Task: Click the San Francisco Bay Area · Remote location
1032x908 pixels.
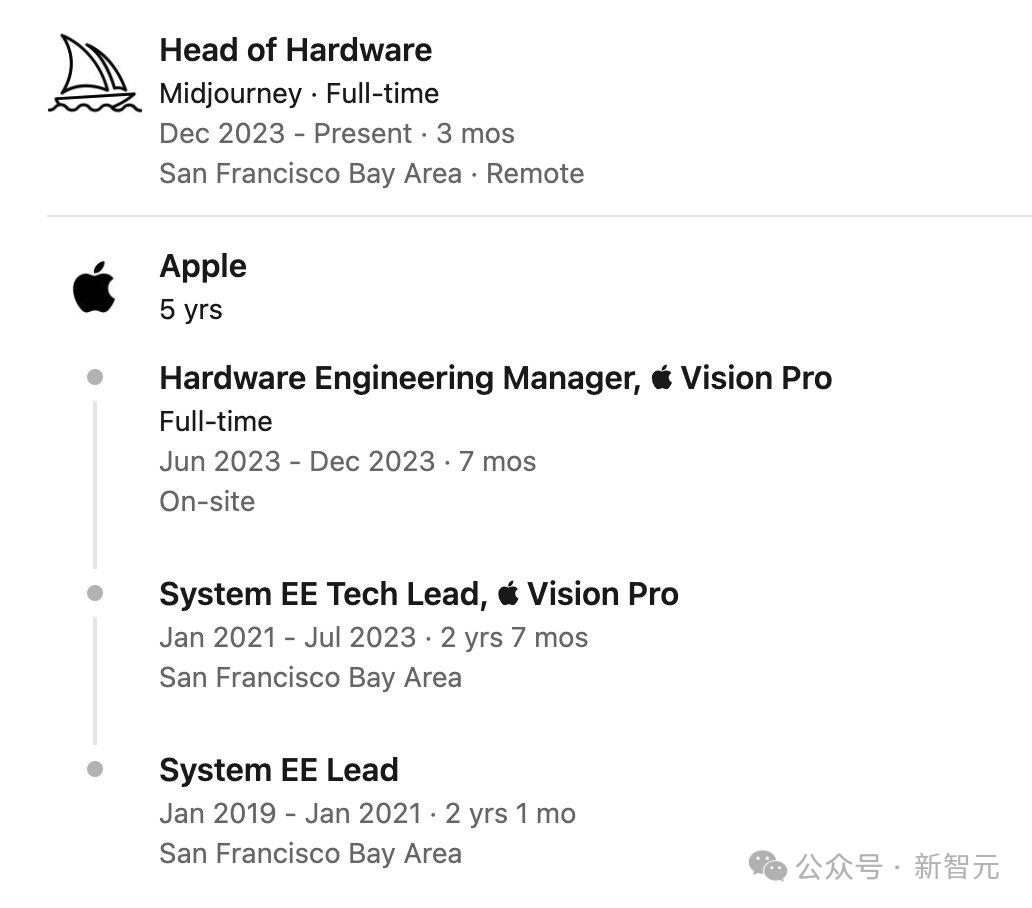Action: [371, 174]
